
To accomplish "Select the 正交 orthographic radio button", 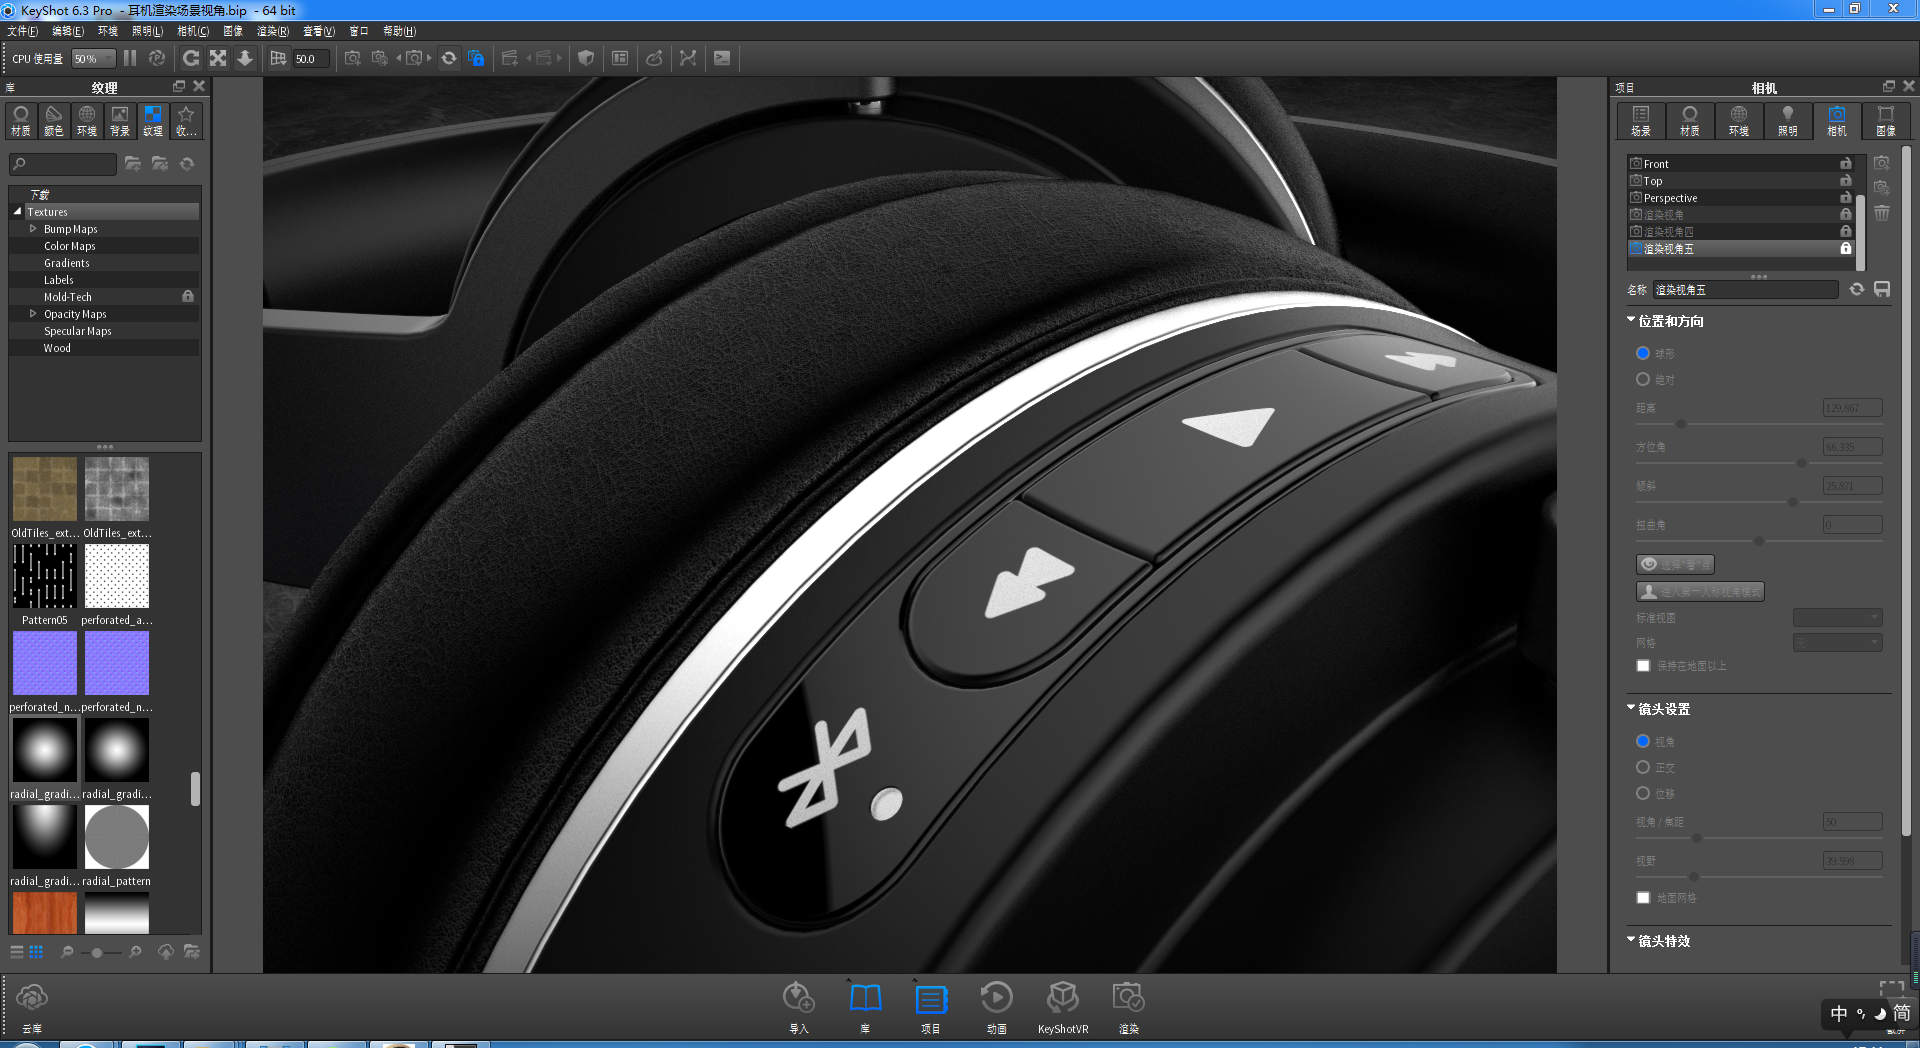I will point(1642,767).
